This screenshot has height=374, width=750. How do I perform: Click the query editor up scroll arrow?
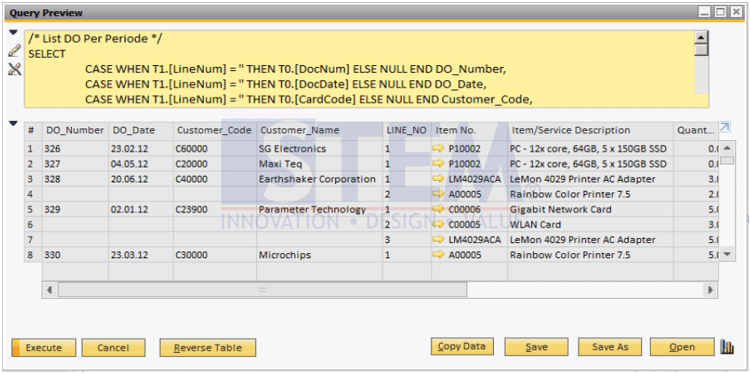701,38
